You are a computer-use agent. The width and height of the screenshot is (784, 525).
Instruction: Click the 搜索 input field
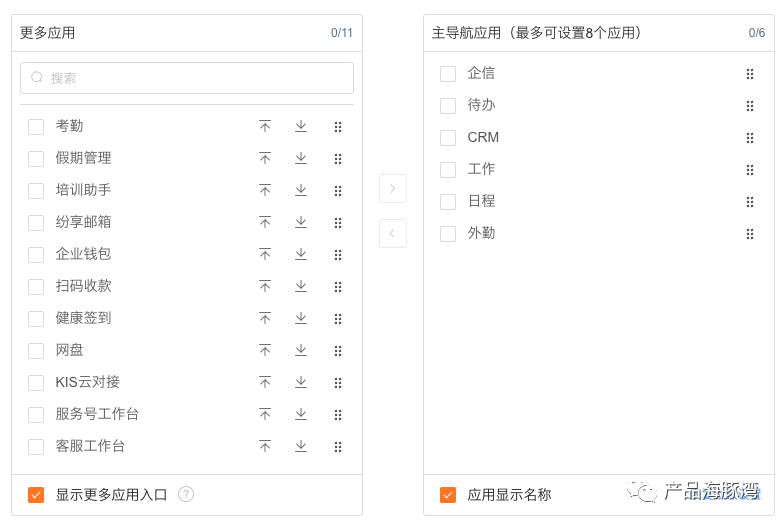coord(187,78)
